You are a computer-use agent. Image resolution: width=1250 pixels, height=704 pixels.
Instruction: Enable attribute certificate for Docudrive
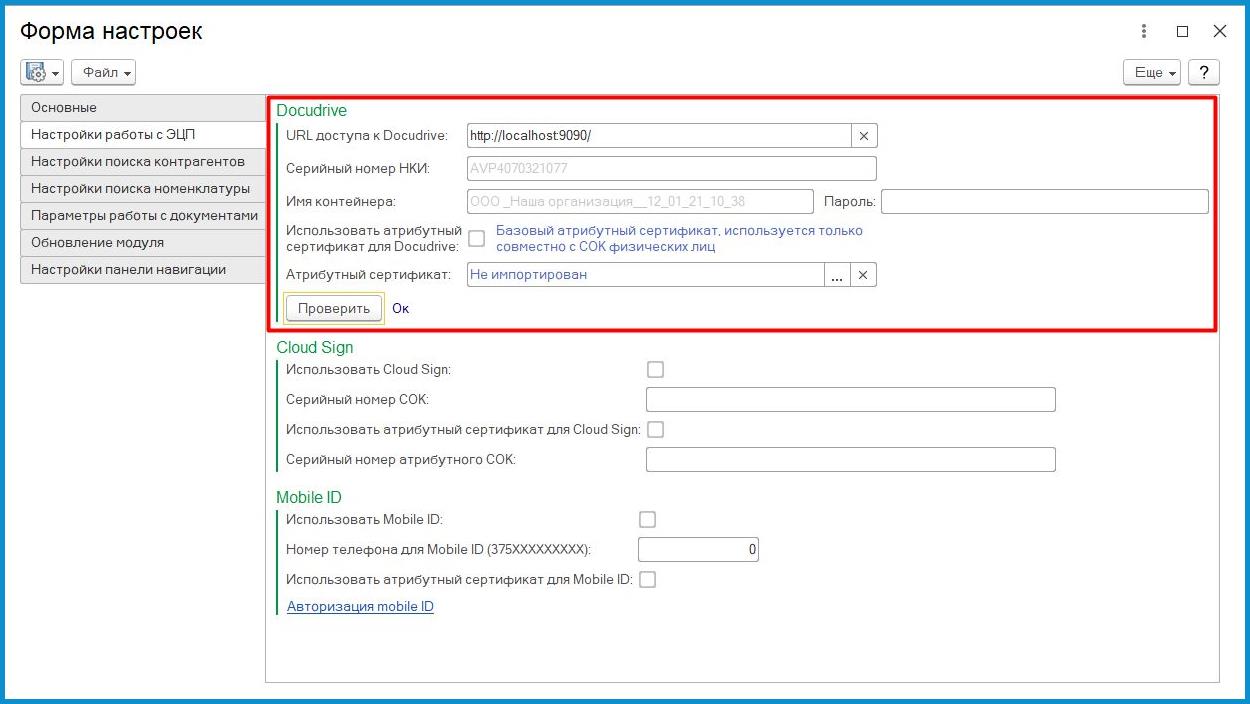[x=477, y=238]
